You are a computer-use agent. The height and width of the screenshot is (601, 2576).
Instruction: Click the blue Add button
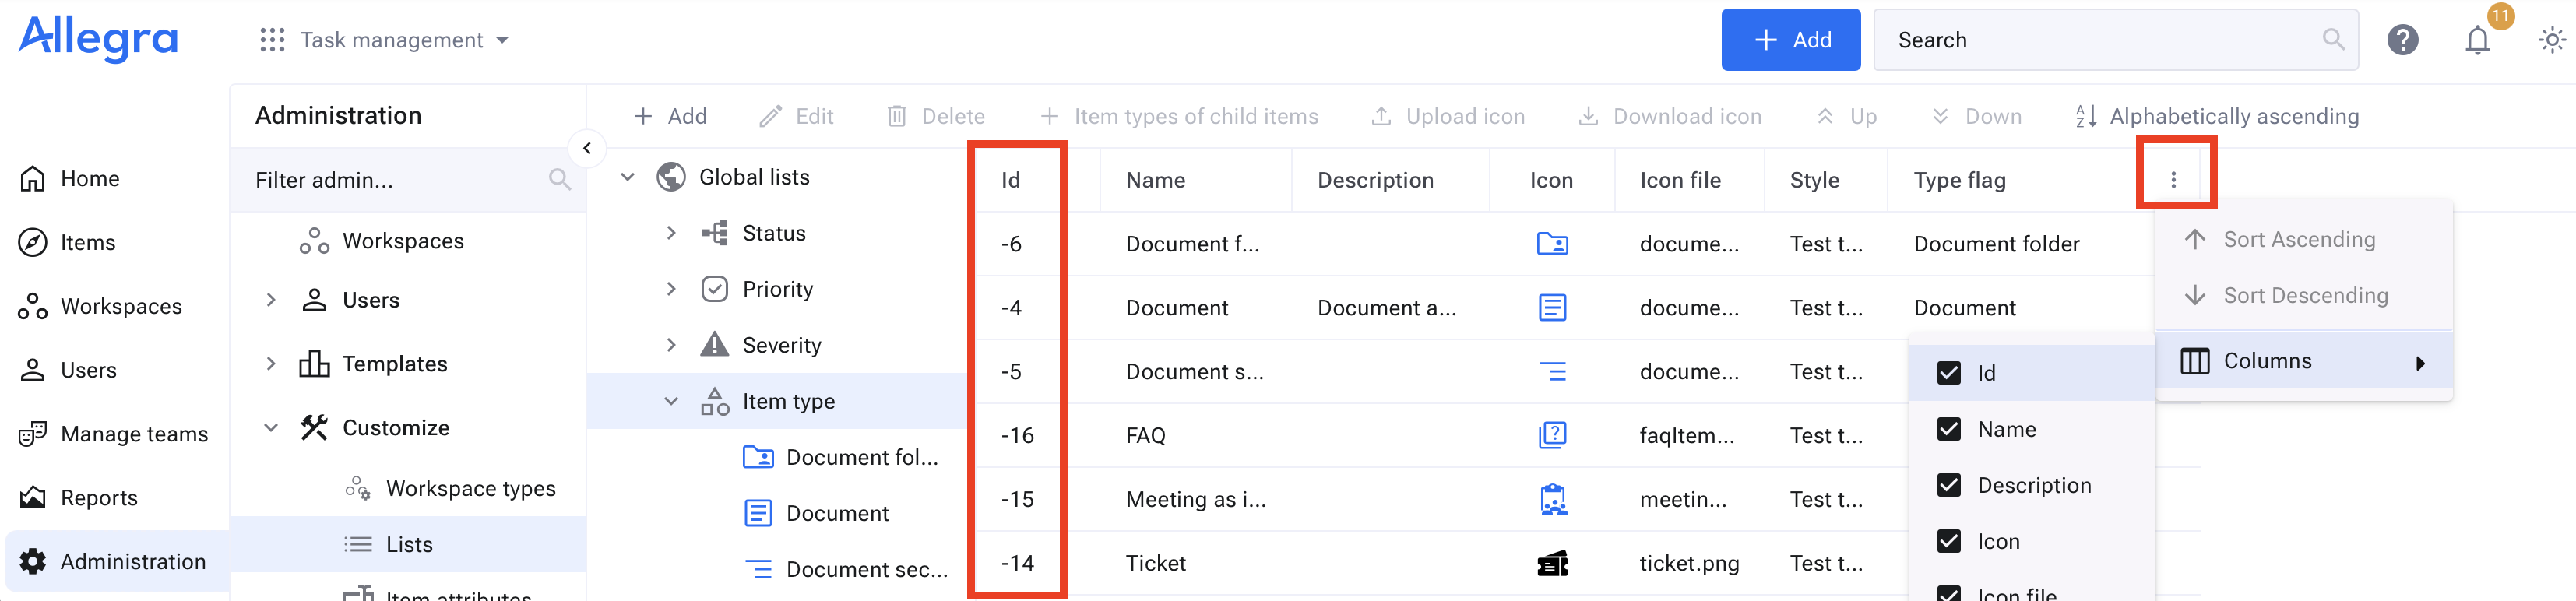pos(1790,40)
